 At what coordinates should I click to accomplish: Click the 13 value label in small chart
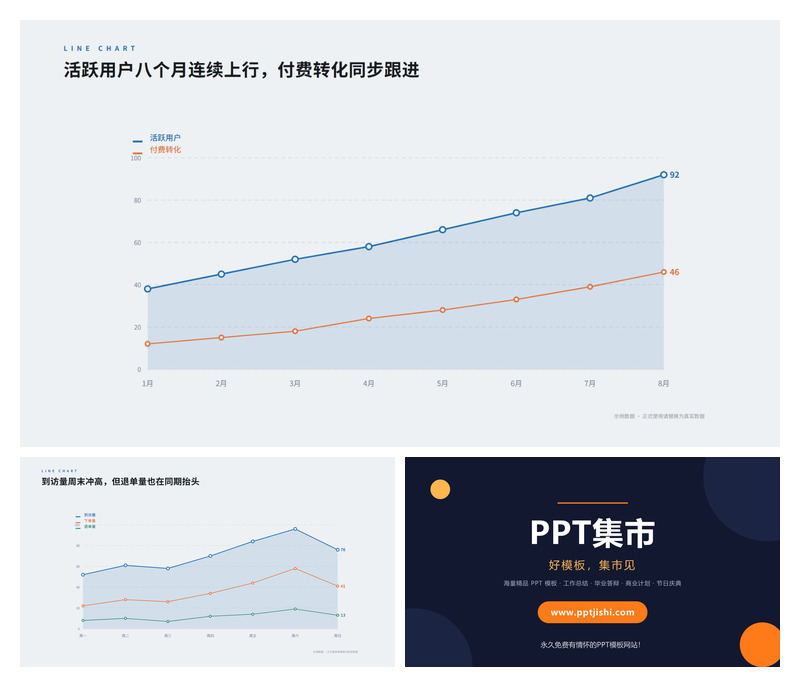point(343,616)
